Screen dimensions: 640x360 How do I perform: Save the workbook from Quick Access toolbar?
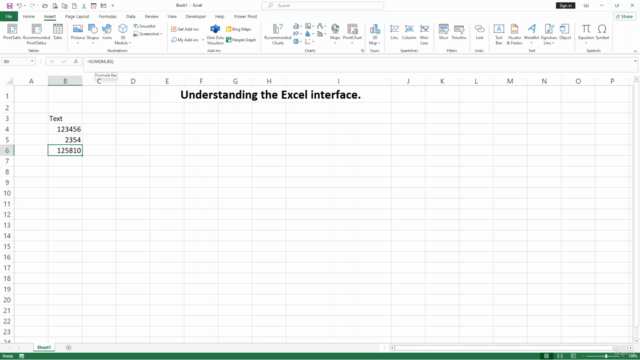tap(9, 6)
